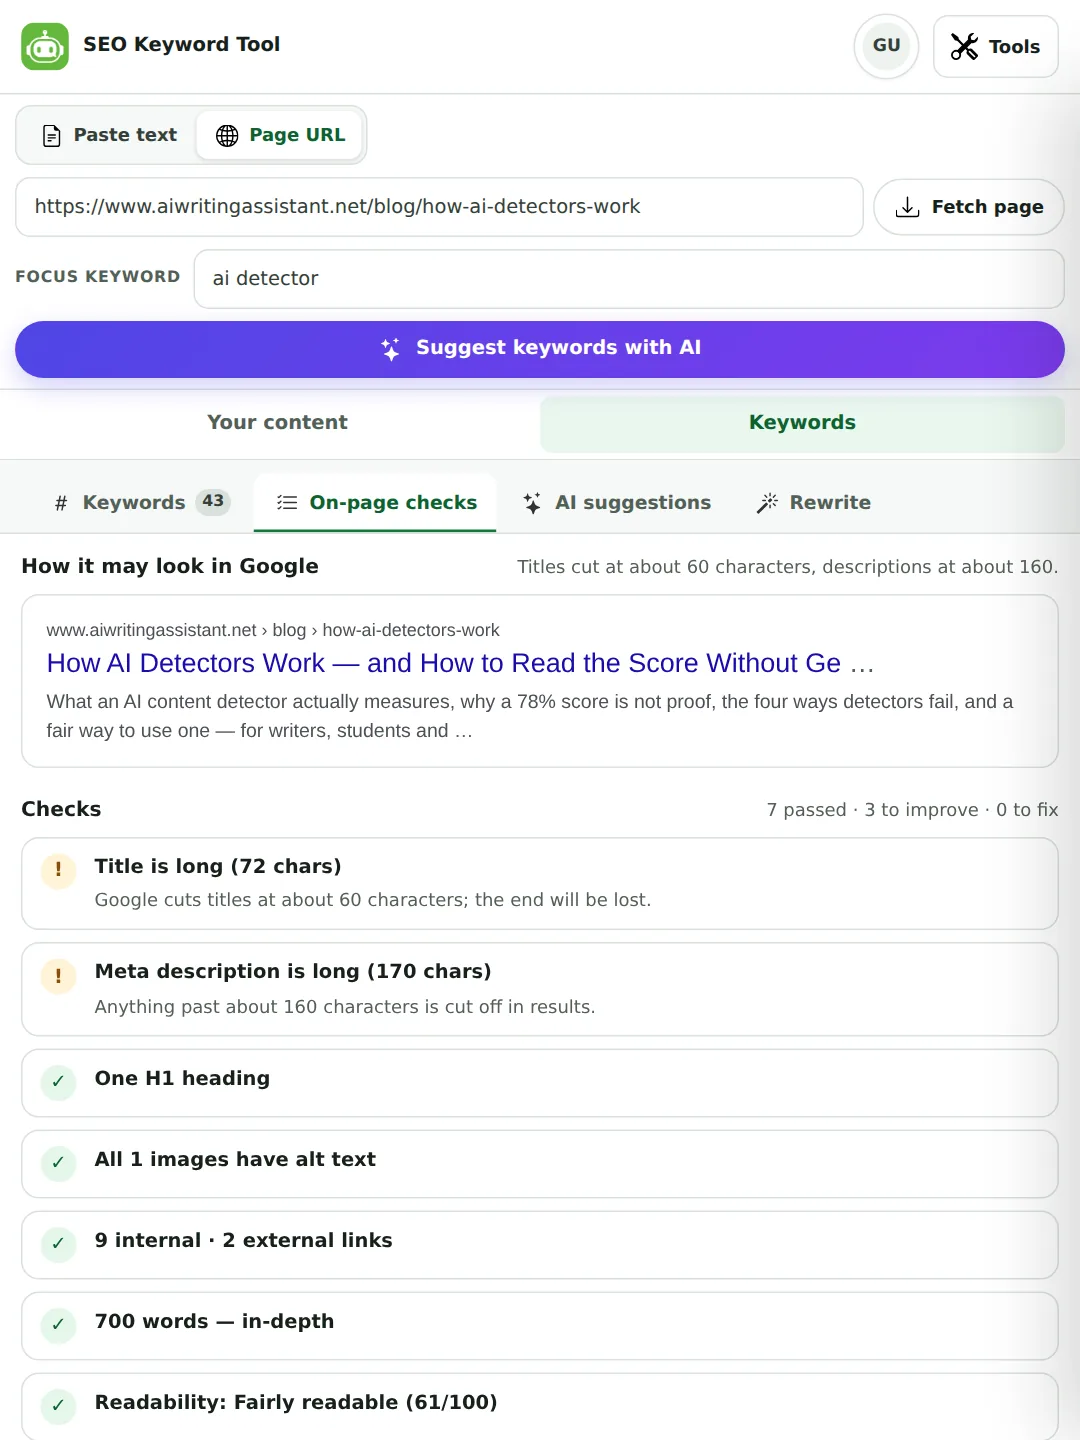Select the main Keywords tab

click(x=802, y=423)
